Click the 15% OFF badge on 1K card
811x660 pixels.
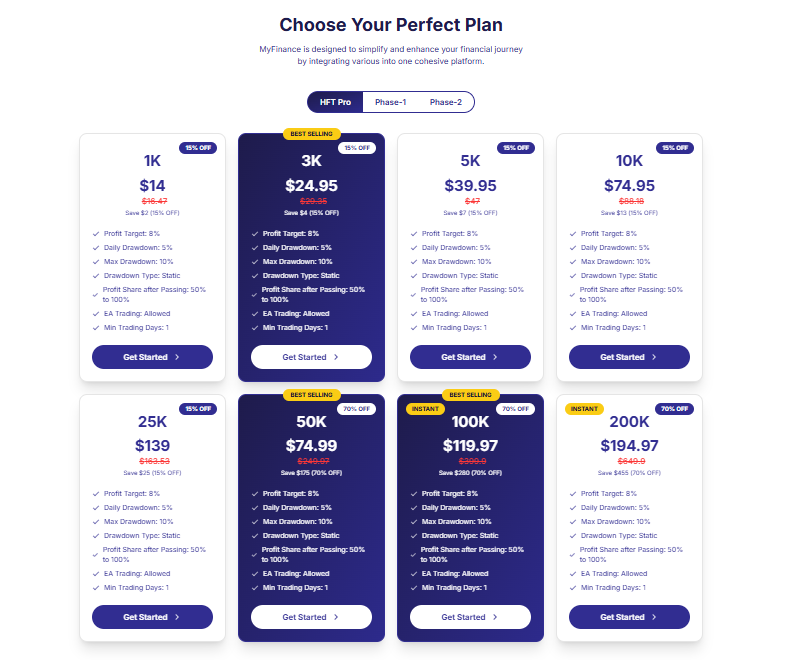click(198, 148)
